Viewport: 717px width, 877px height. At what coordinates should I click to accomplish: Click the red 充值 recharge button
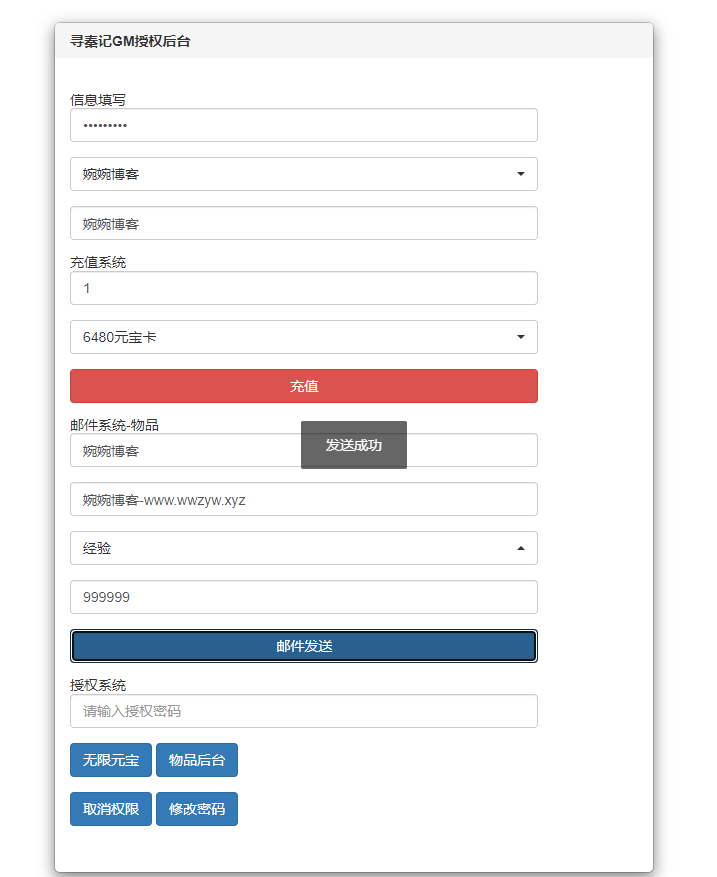303,386
